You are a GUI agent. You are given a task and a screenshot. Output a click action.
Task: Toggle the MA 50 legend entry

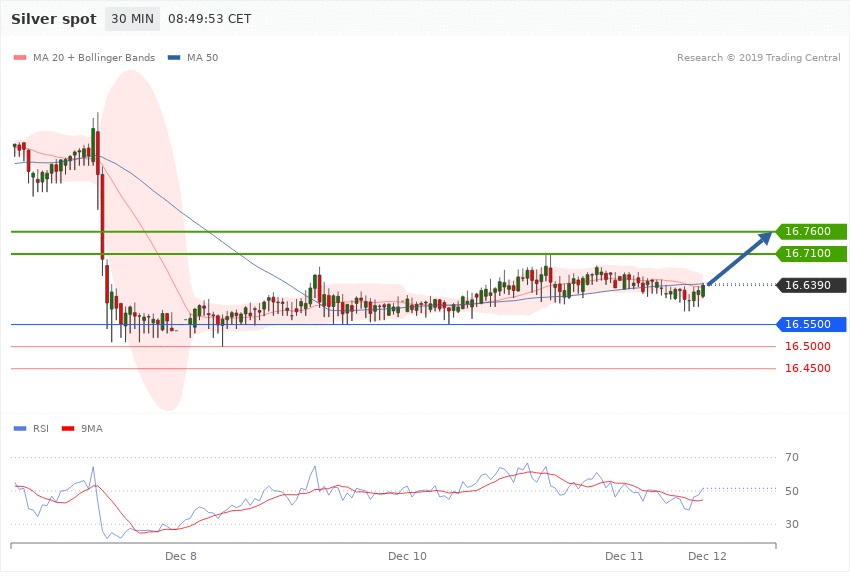[x=201, y=58]
